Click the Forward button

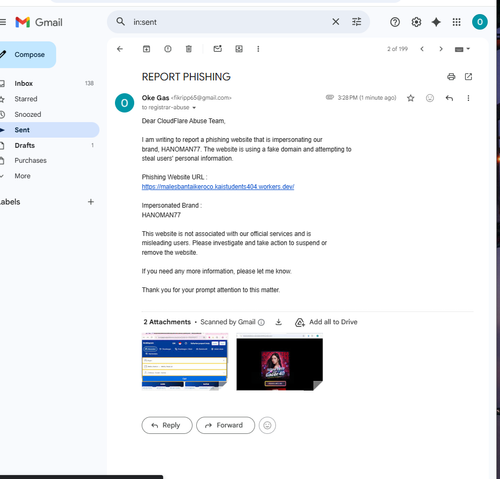[x=226, y=425]
